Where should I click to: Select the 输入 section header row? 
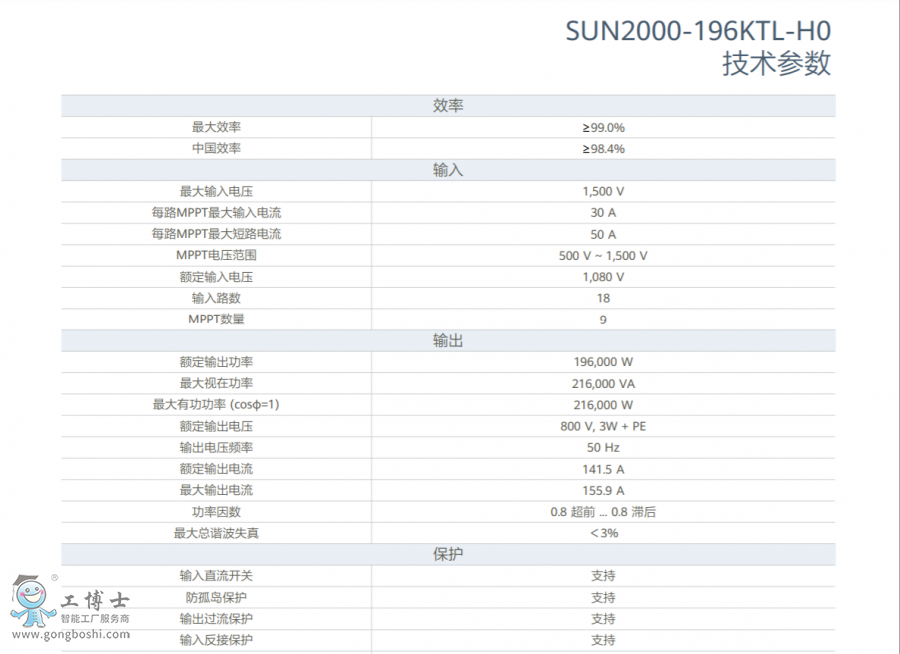tap(448, 170)
